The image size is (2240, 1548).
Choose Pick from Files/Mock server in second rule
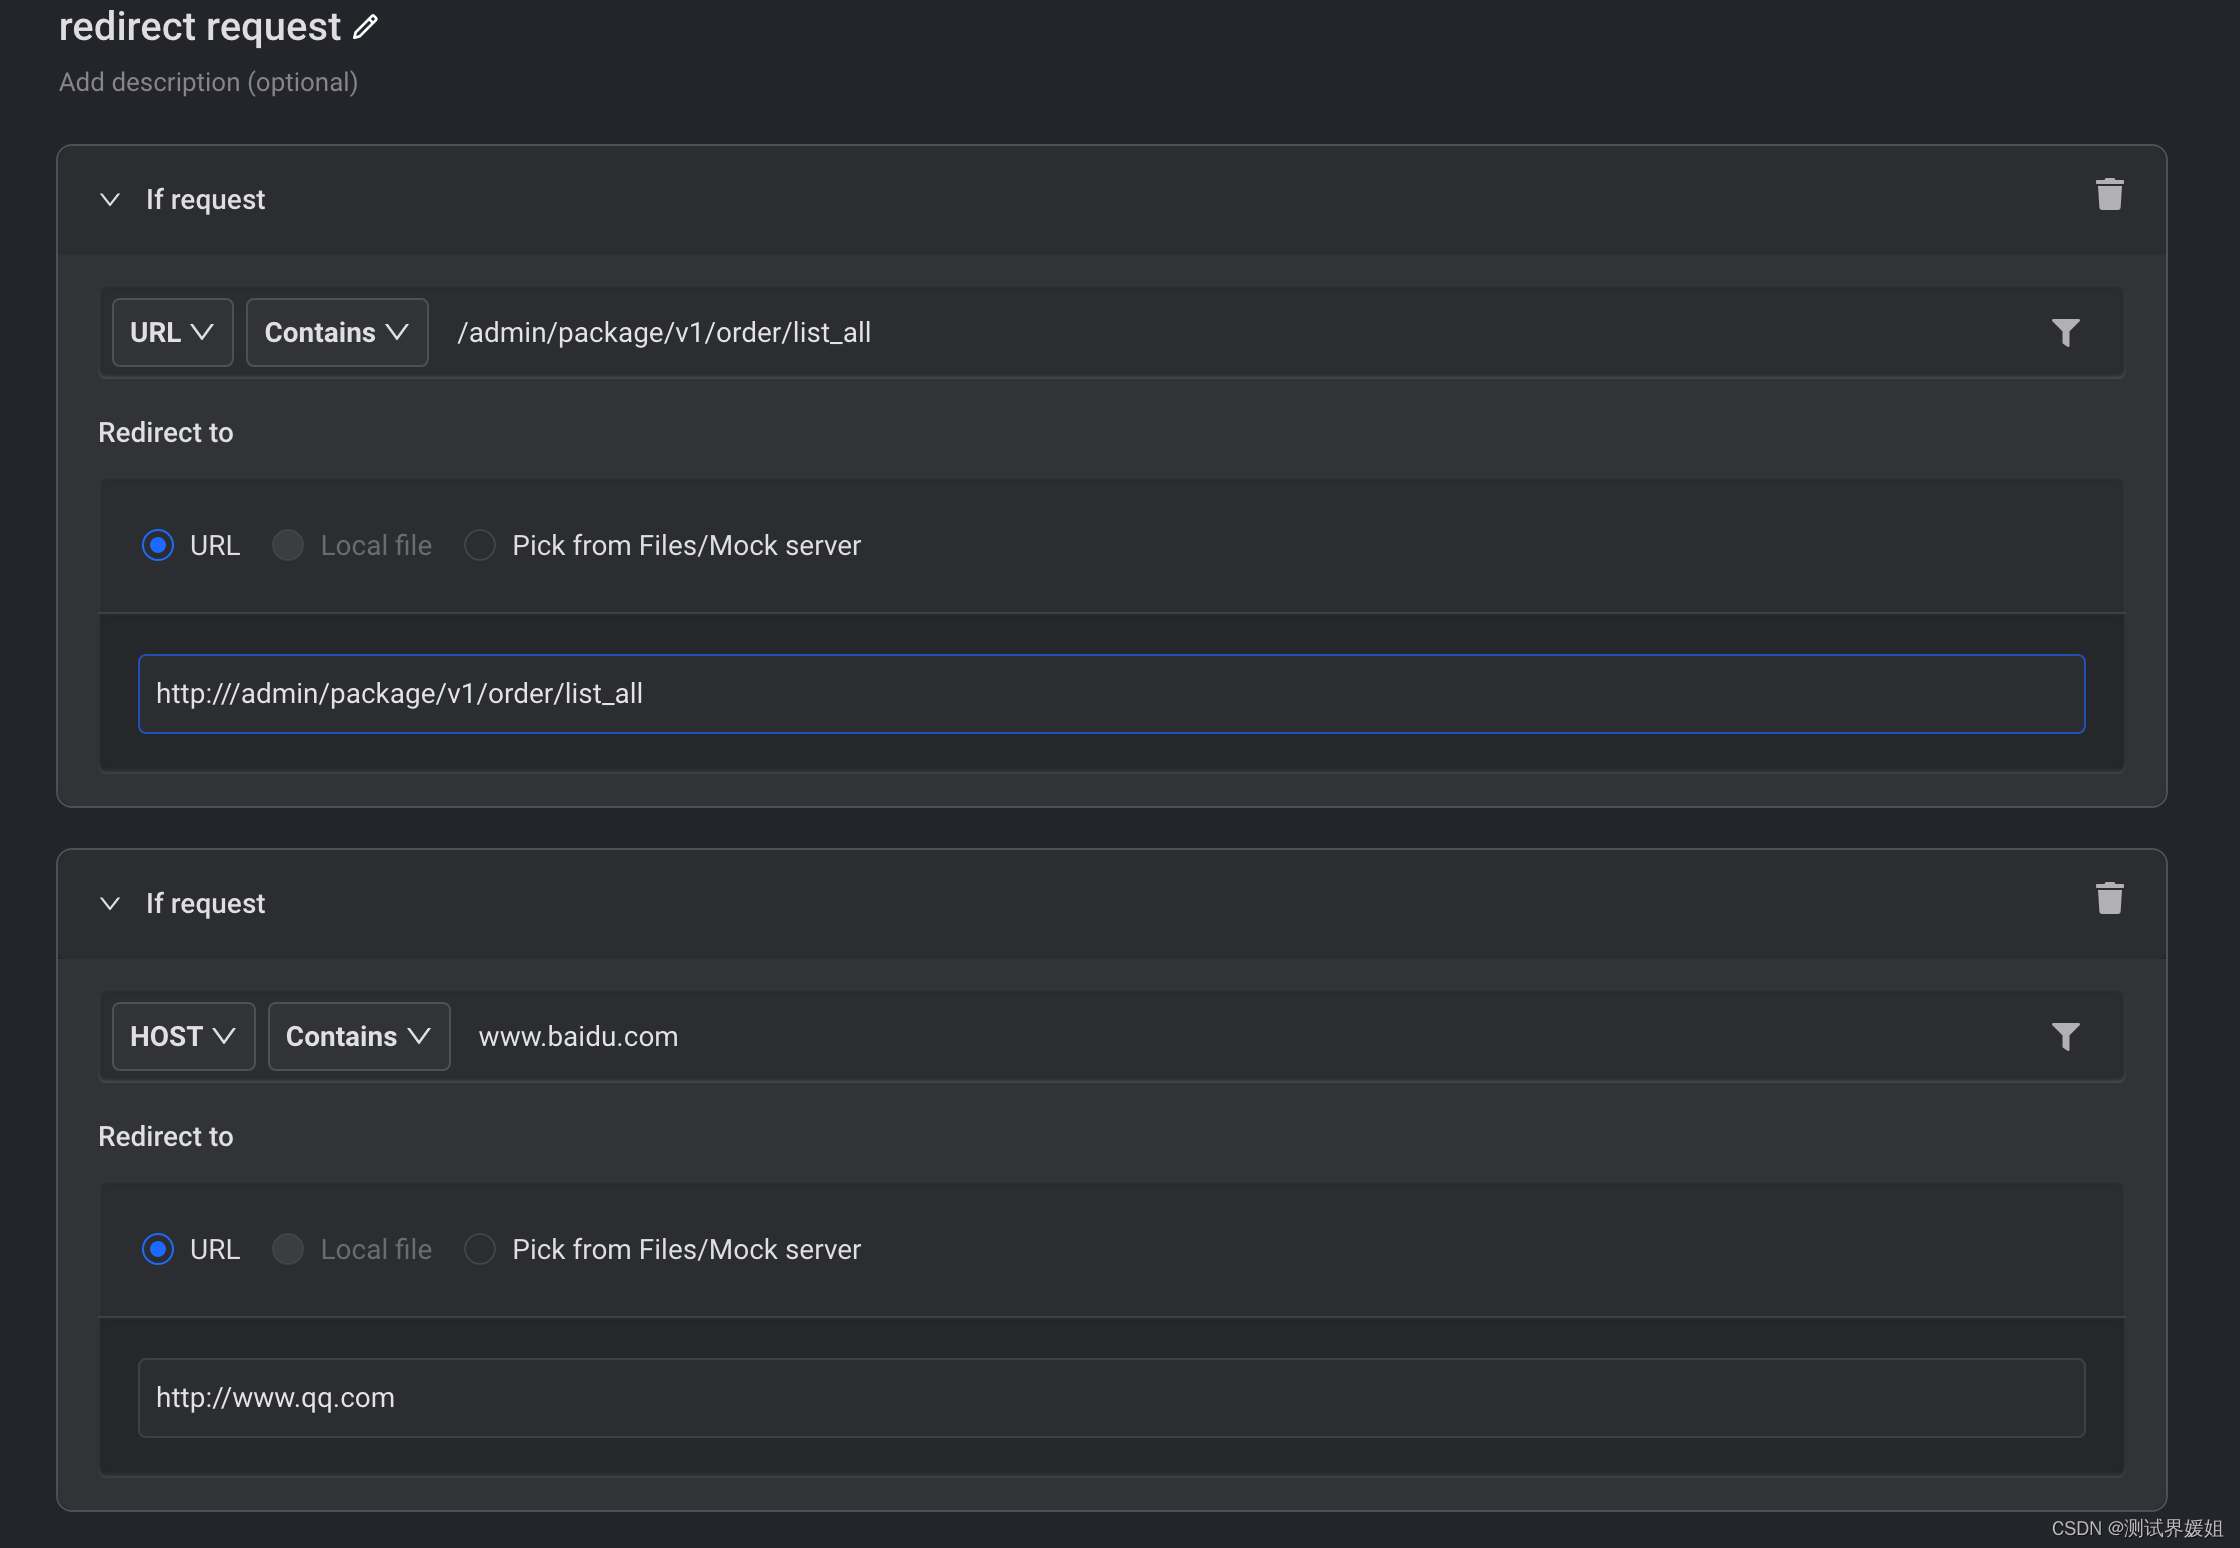(x=480, y=1249)
